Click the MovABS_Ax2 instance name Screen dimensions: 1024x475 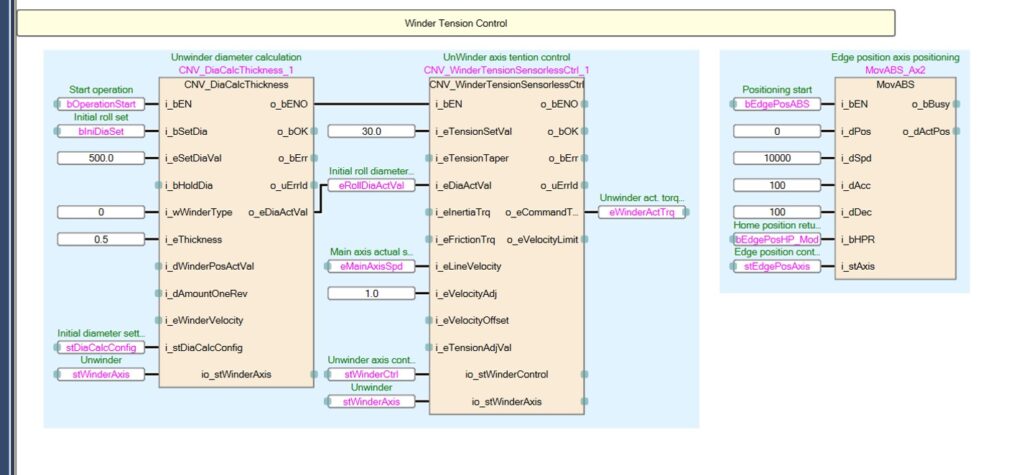[895, 70]
